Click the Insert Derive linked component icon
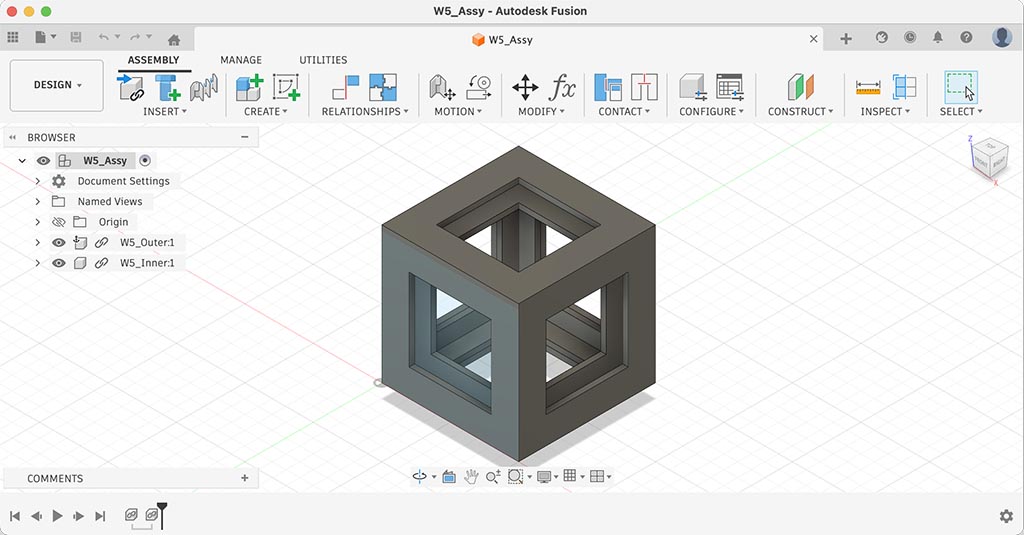Viewport: 1024px width, 535px height. tap(131, 88)
